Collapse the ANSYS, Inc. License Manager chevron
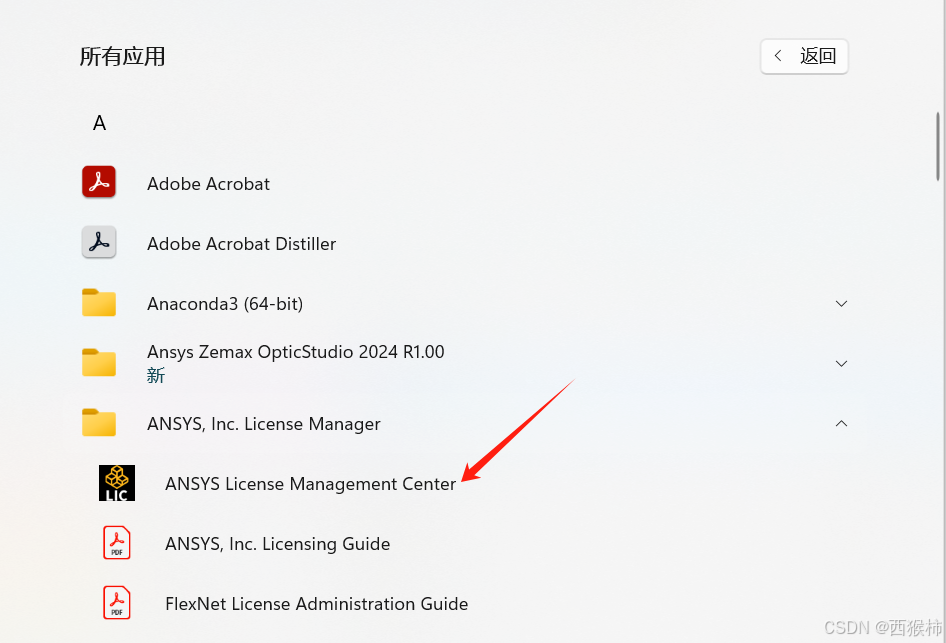 [842, 423]
